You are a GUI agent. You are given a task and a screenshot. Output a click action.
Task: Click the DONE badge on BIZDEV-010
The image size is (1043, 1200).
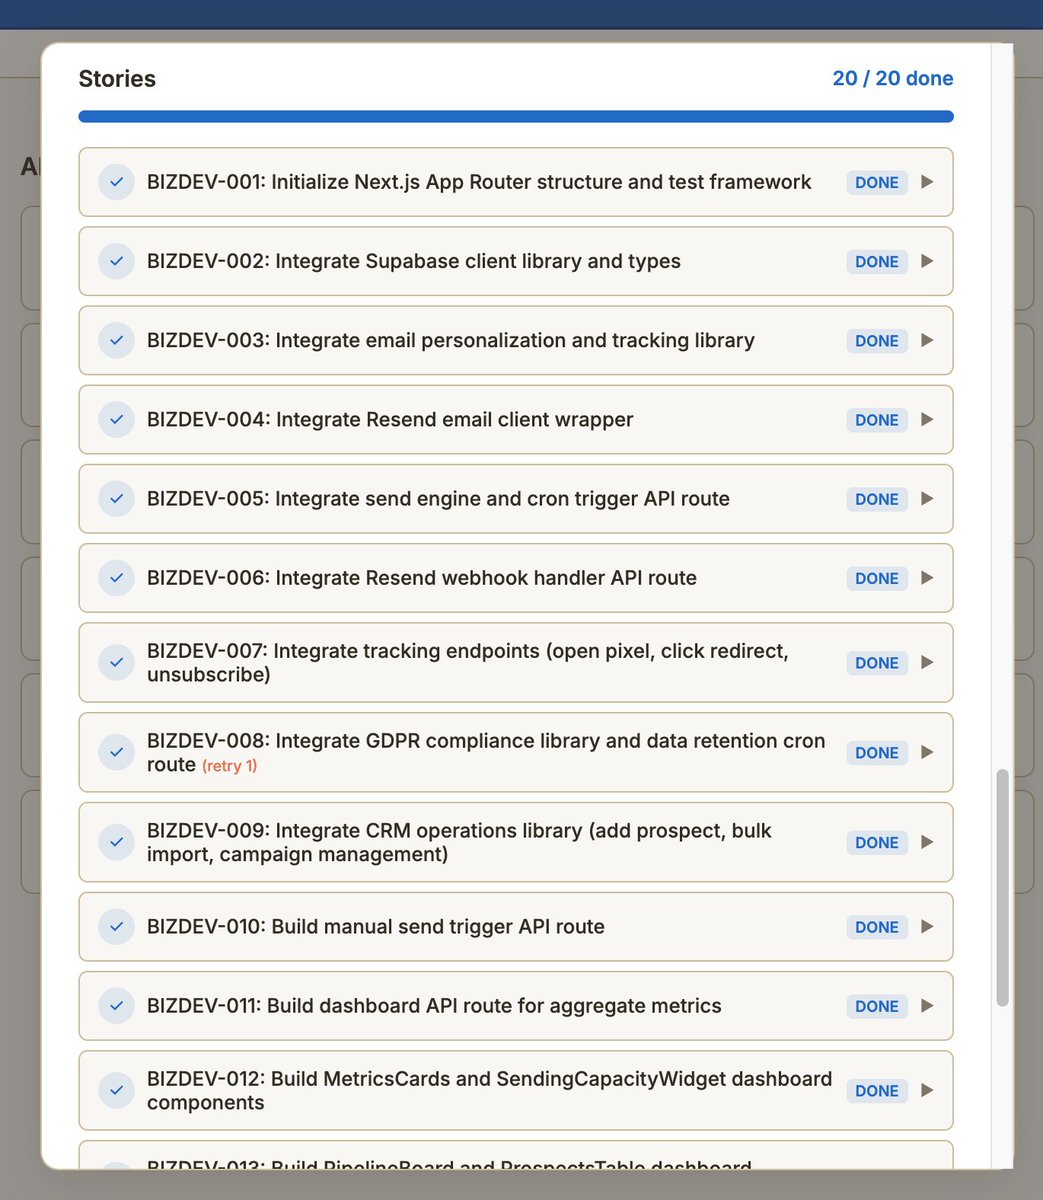pyautogui.click(x=876, y=927)
